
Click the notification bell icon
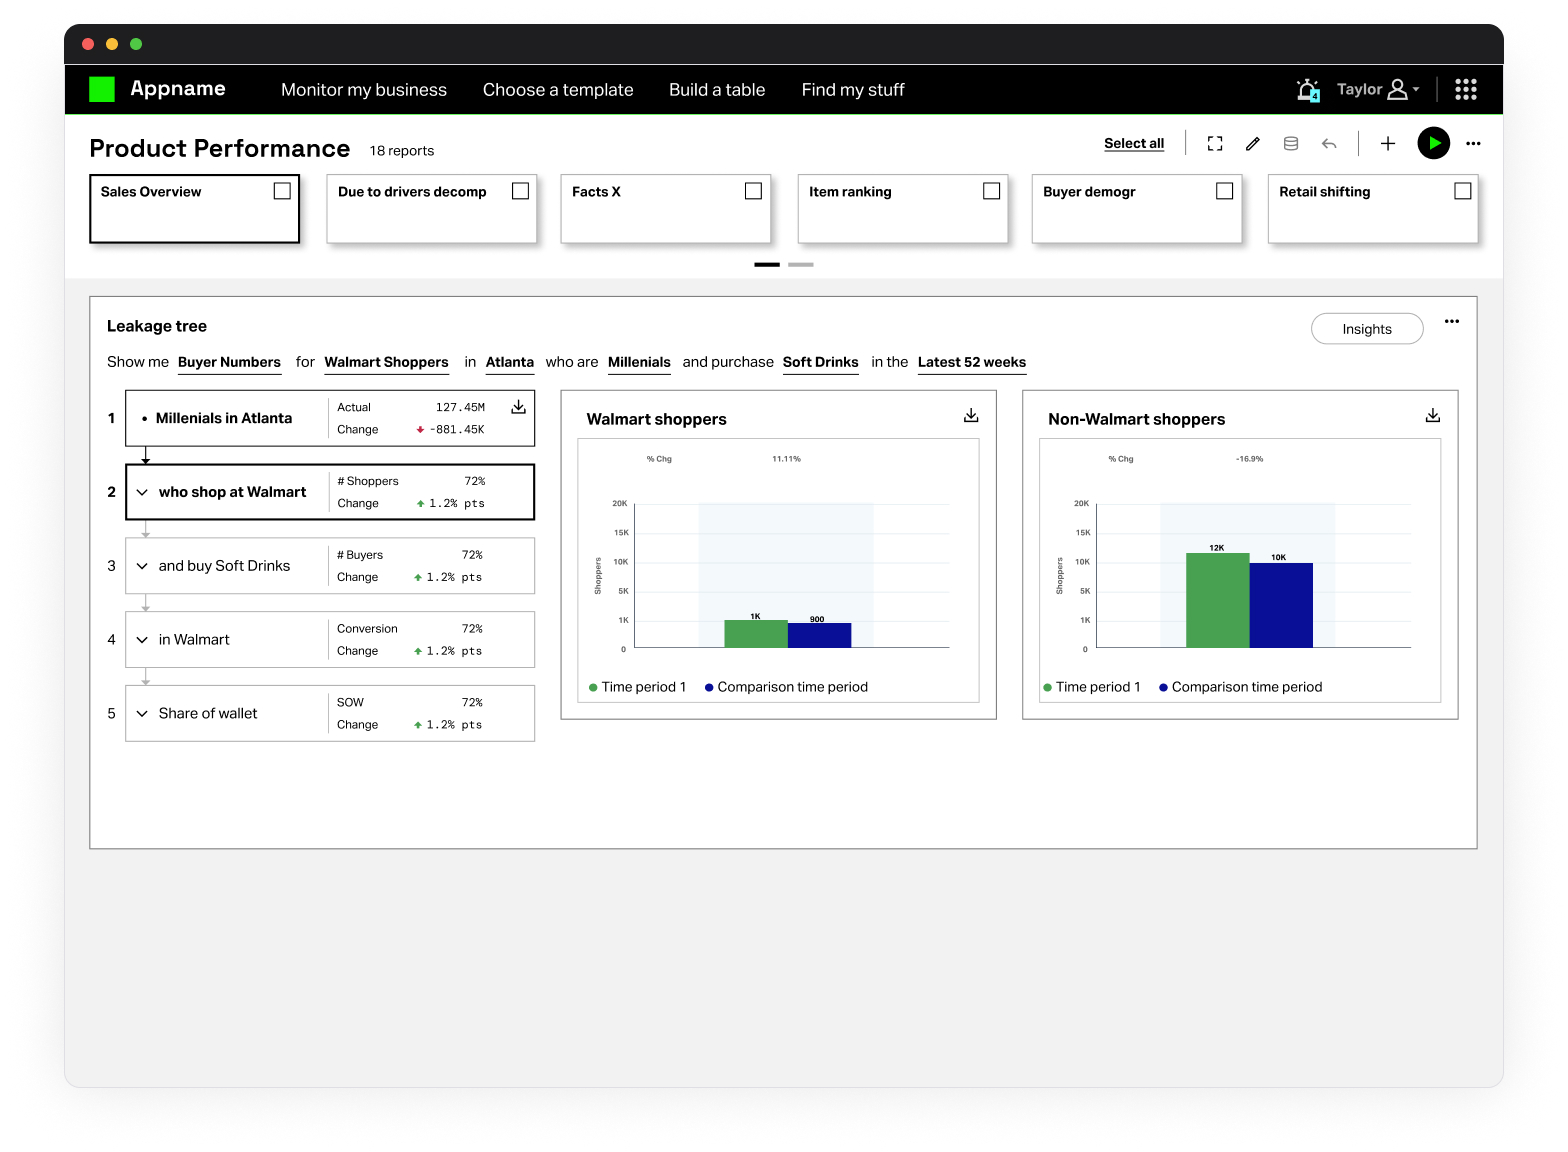pos(1307,90)
